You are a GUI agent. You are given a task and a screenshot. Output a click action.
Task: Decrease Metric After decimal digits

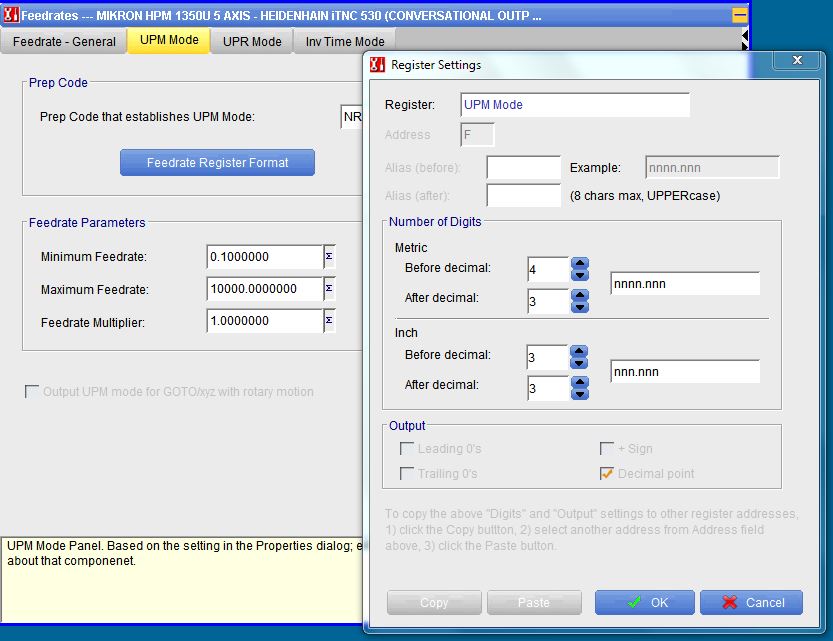(x=580, y=307)
